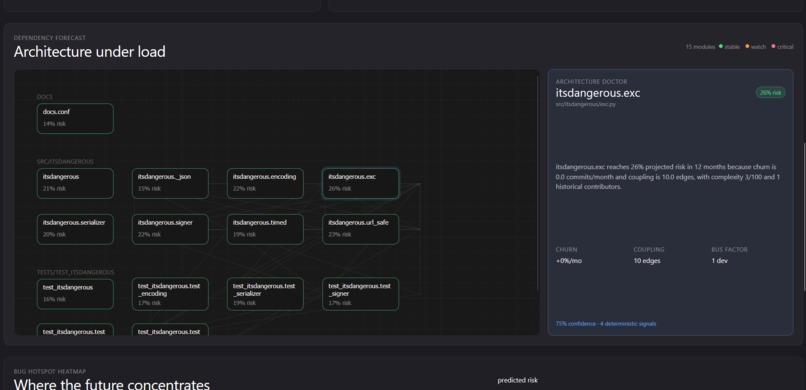Viewport: 806px width, 390px height.
Task: Click the "watch" legend label
Action: click(758, 47)
